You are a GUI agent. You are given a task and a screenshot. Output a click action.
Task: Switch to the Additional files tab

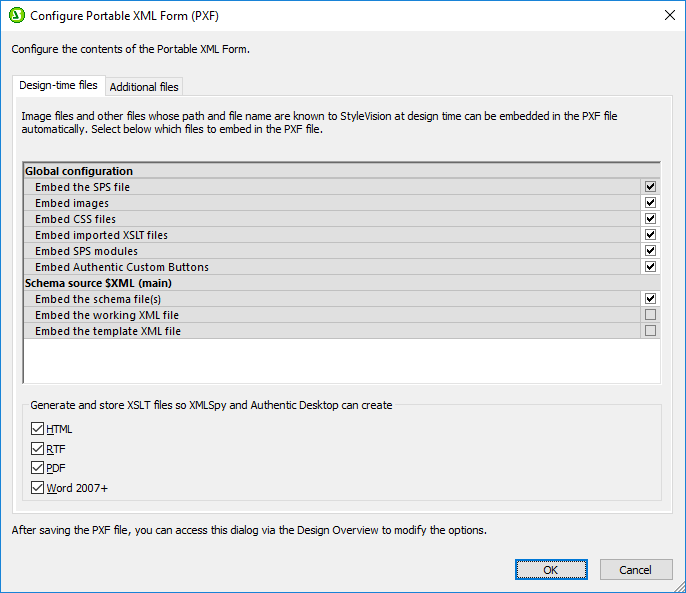(x=144, y=87)
